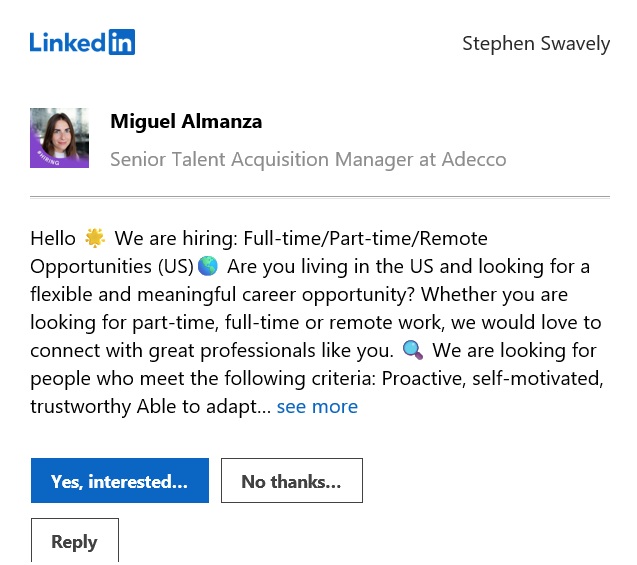
Task: Open Miguel Almanza's profile photo
Action: click(x=59, y=137)
